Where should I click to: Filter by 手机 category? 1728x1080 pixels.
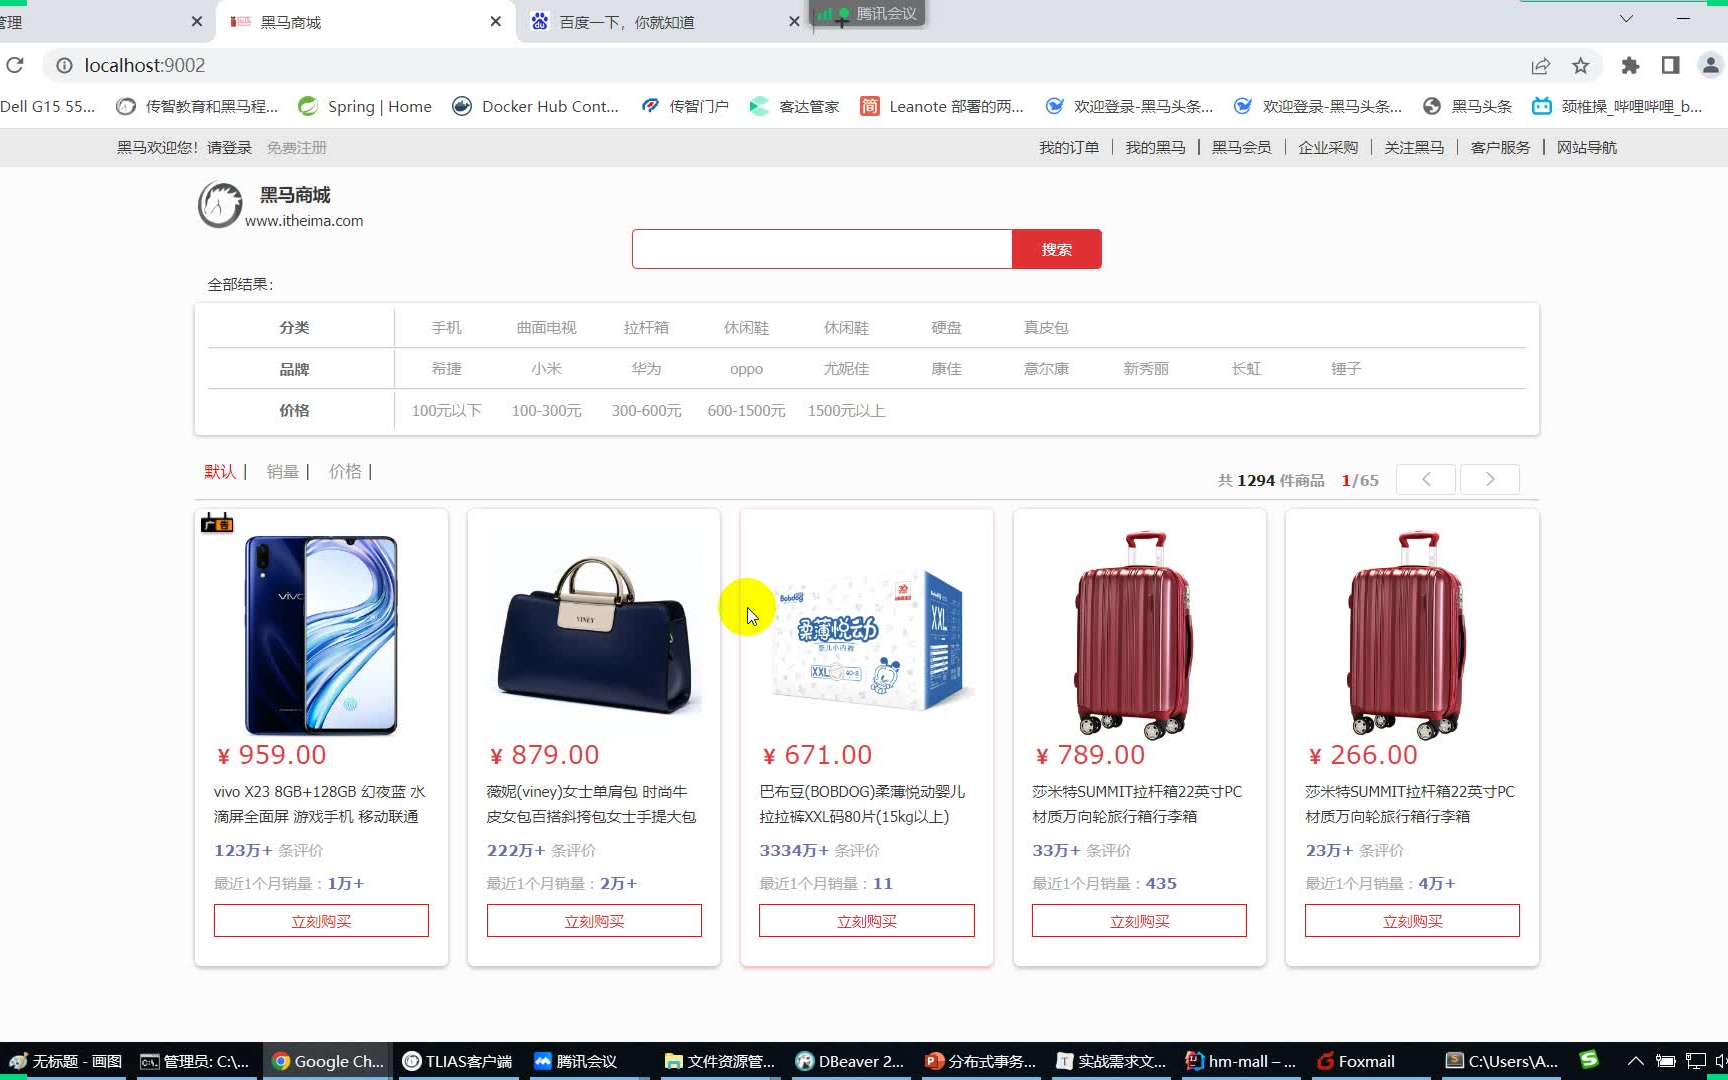[x=446, y=327]
